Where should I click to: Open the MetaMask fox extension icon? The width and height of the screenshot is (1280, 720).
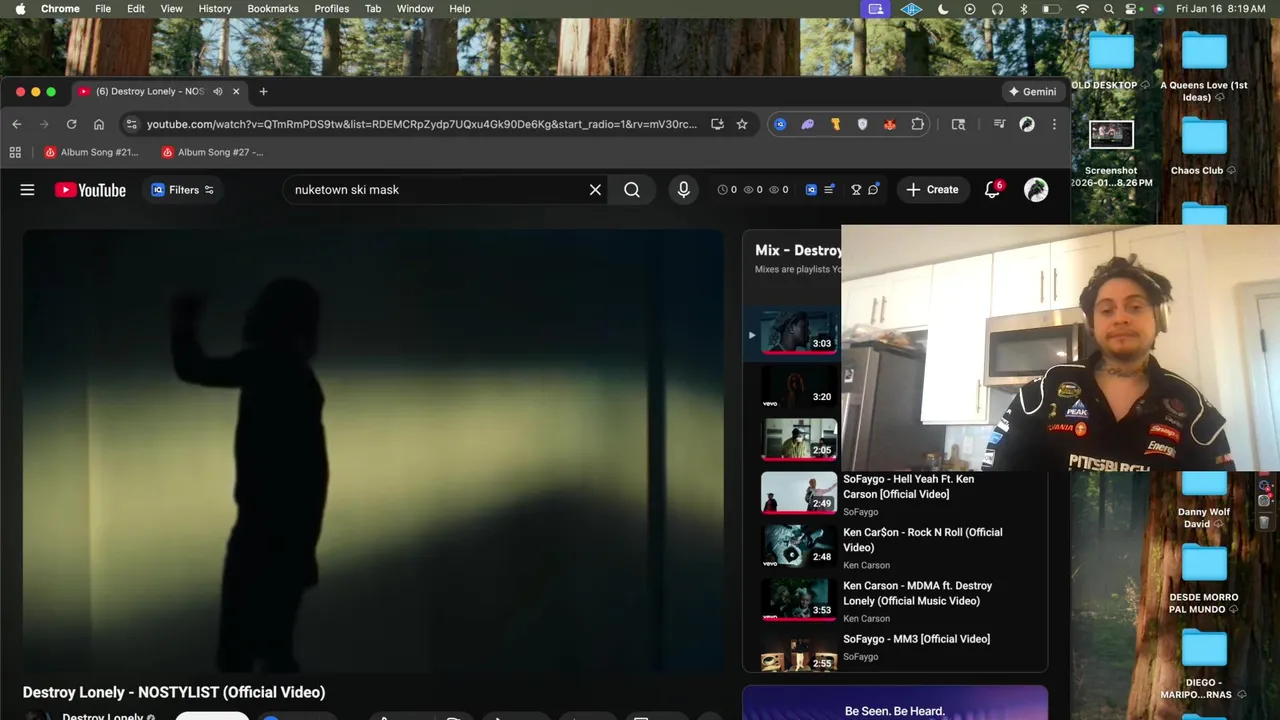pos(889,124)
